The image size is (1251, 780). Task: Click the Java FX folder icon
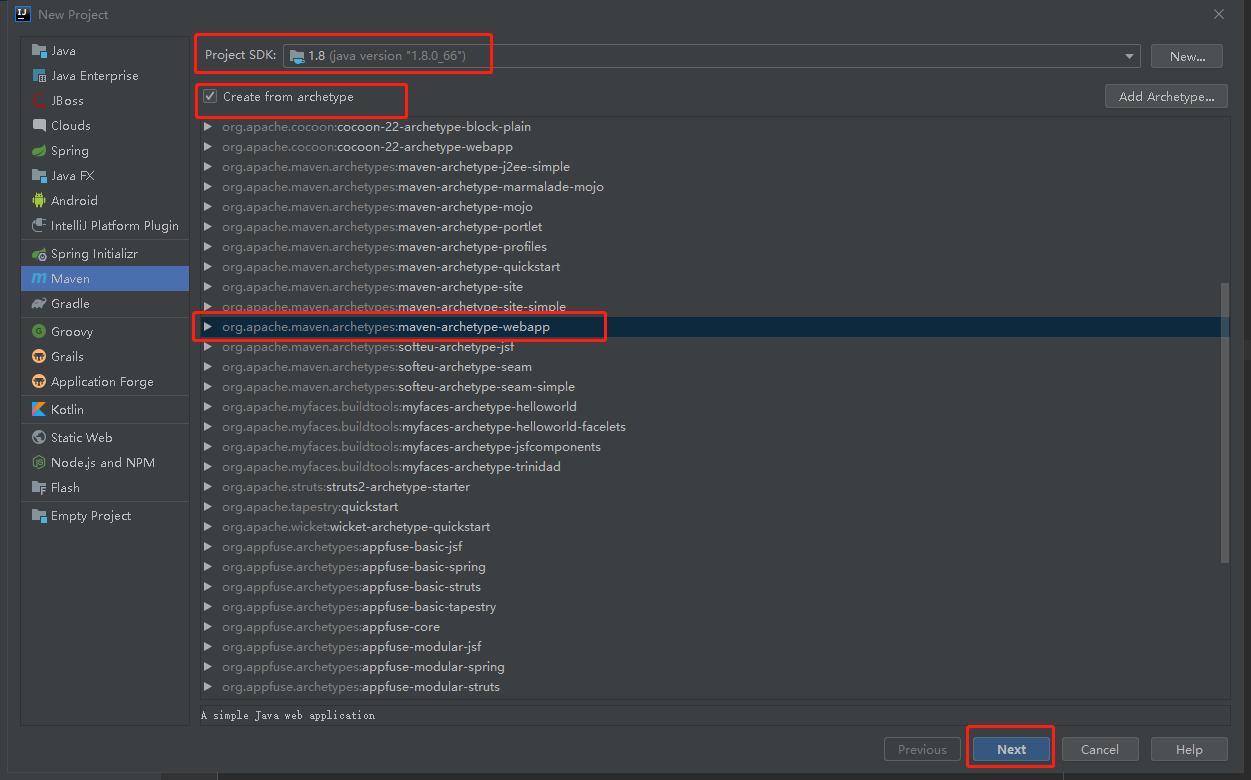[x=39, y=176]
